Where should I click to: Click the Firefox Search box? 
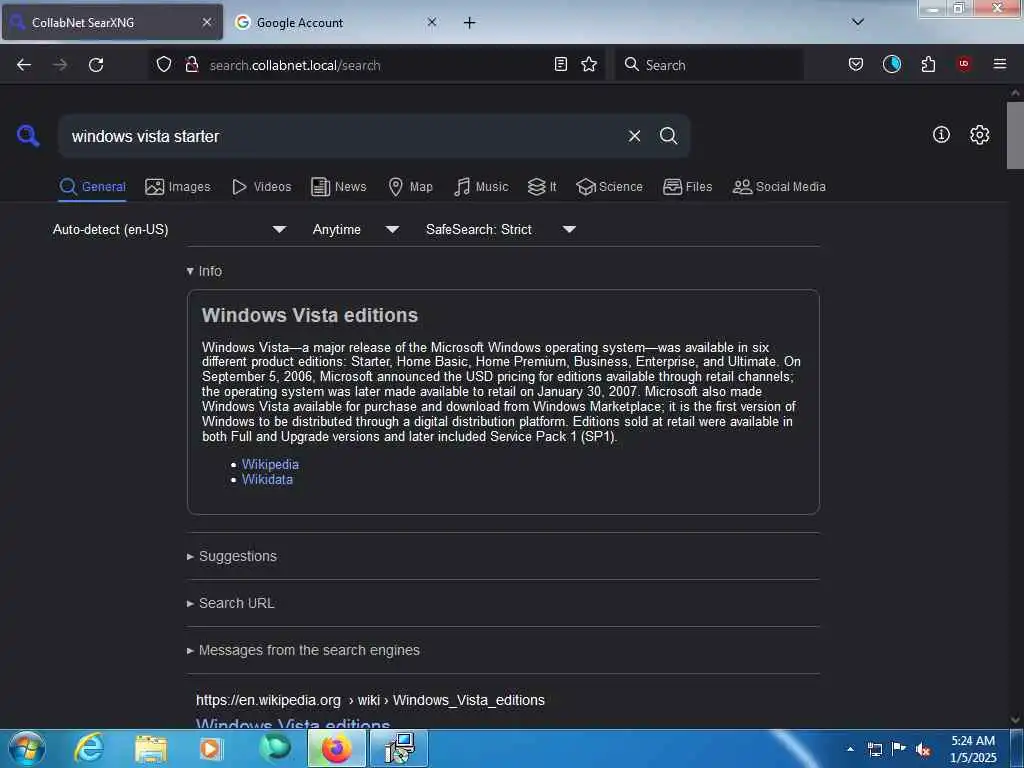(709, 65)
